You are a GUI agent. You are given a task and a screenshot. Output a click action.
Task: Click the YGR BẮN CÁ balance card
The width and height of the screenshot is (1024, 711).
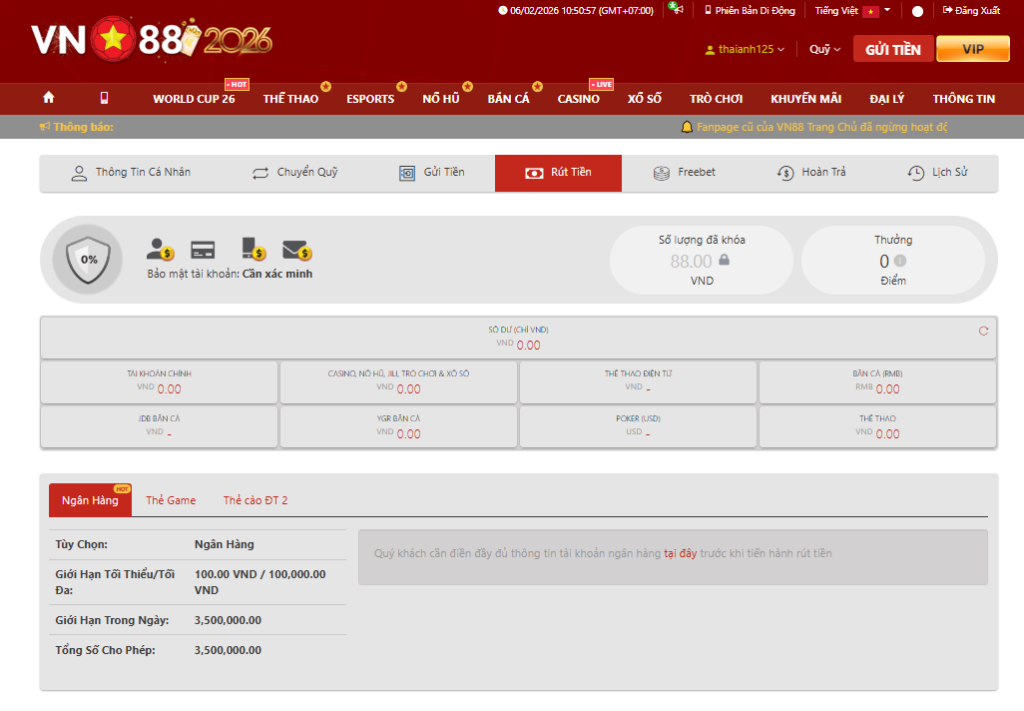pos(398,426)
